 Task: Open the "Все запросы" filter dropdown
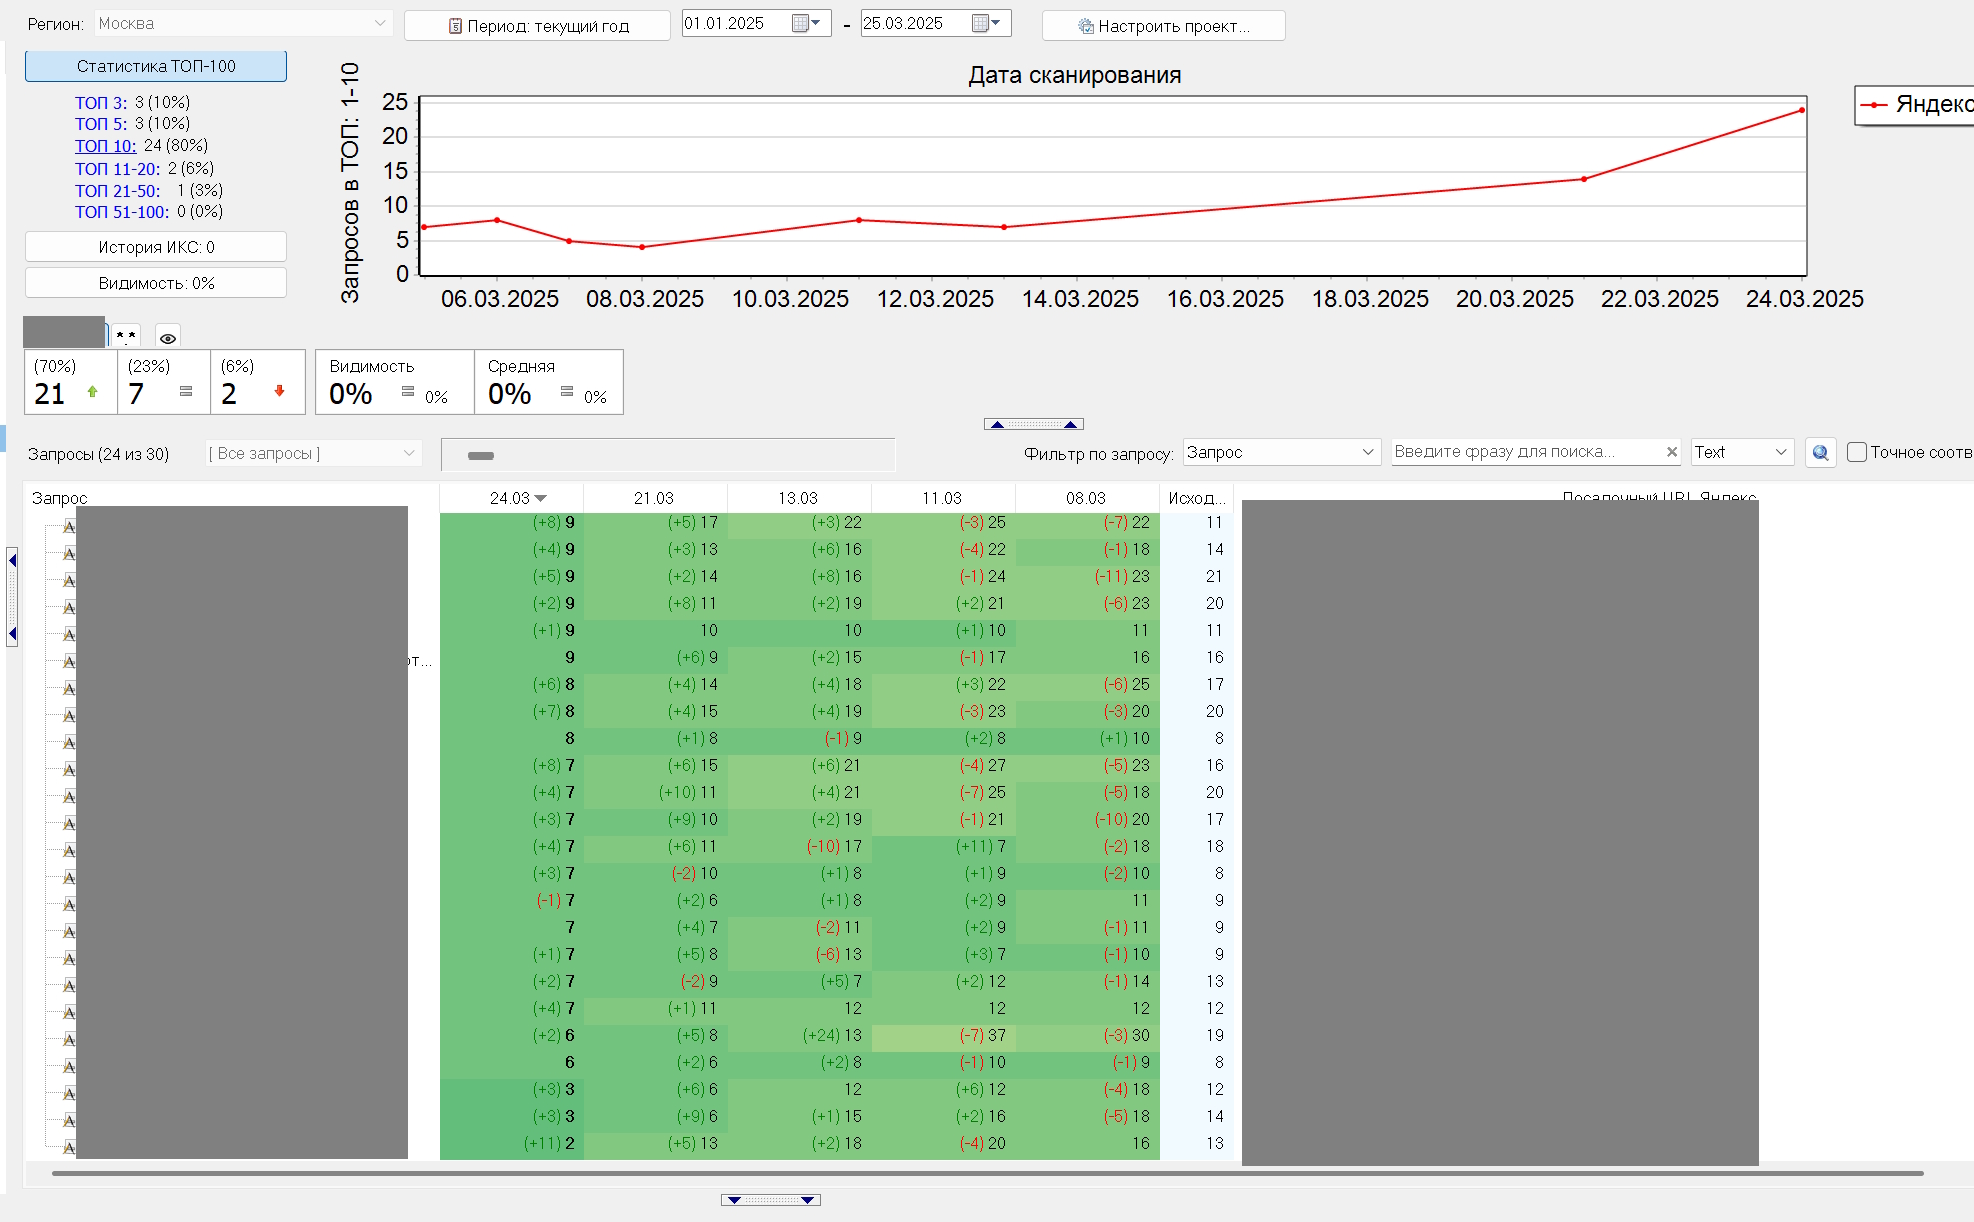pos(409,453)
